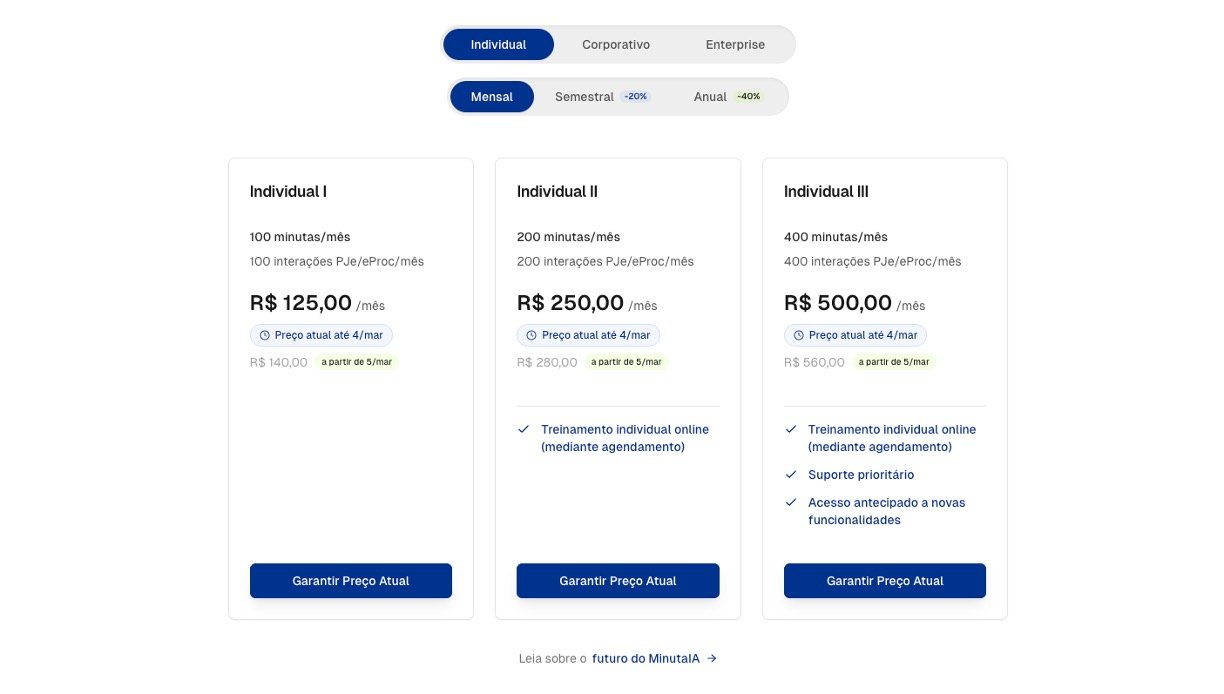The image size is (1224, 694).
Task: Click clock icon in Individual I price badge
Action: pyautogui.click(x=265, y=336)
